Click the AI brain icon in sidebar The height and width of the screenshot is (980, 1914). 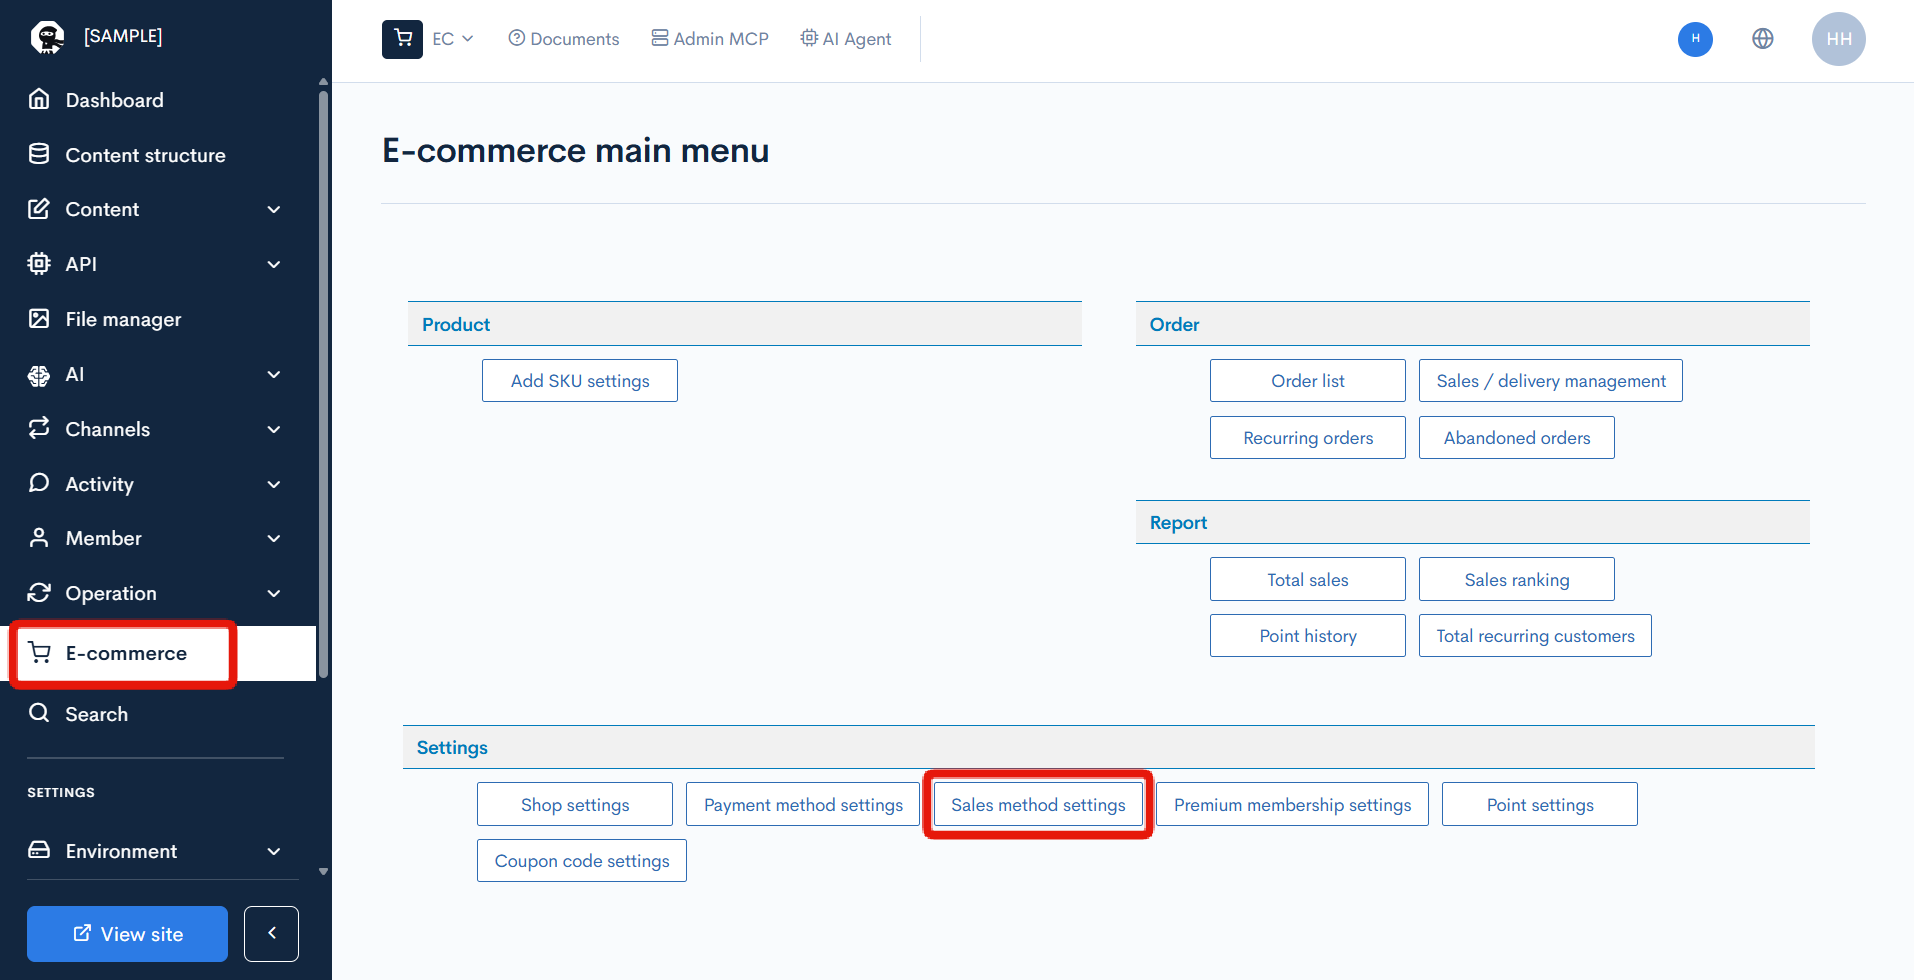(x=39, y=375)
